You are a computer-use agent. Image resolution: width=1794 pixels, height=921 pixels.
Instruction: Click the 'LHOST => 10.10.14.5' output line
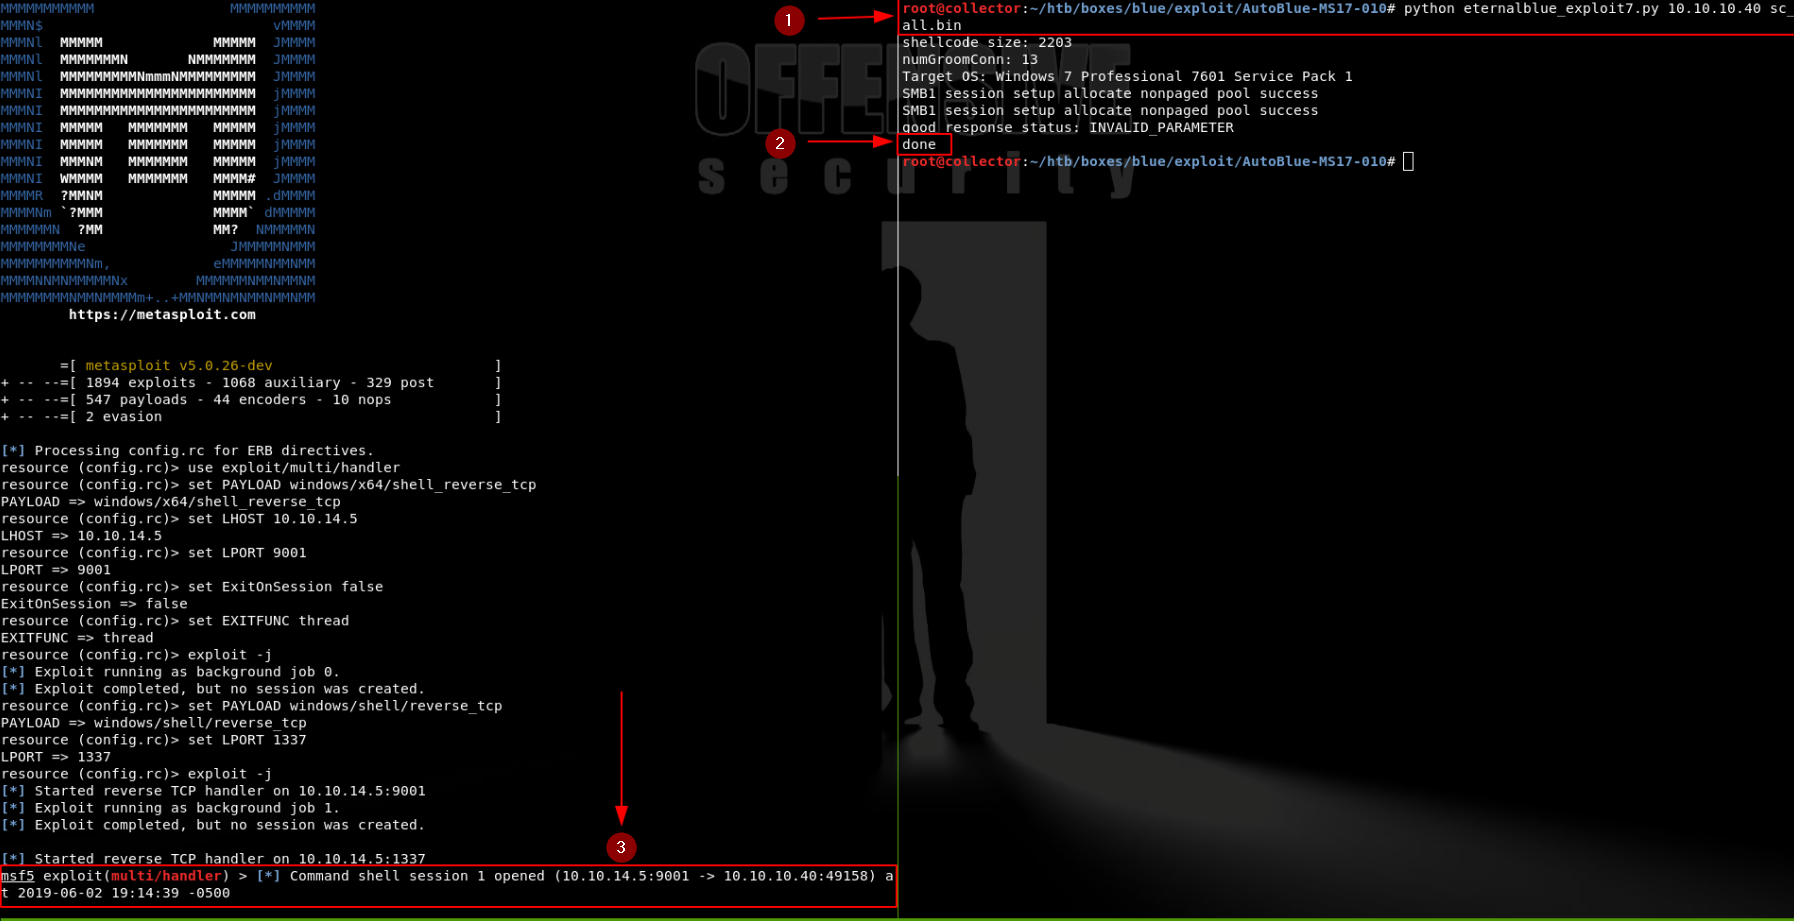click(x=81, y=536)
